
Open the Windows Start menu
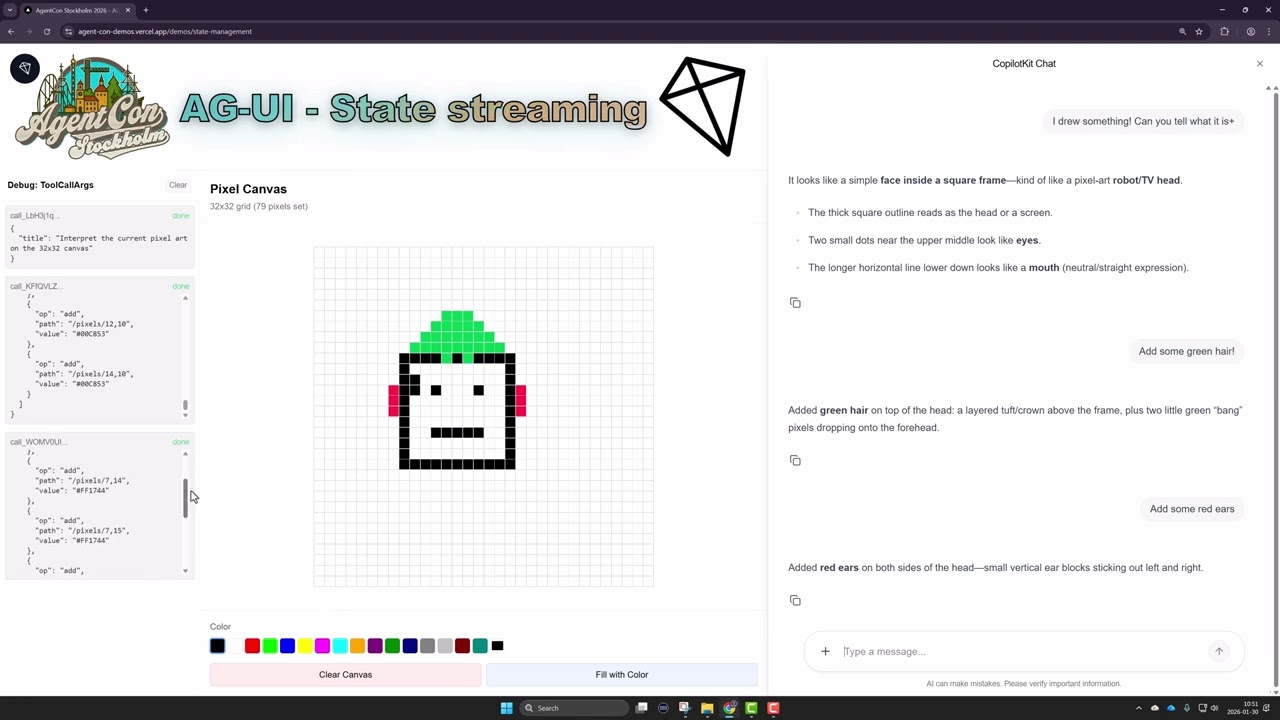(506, 708)
